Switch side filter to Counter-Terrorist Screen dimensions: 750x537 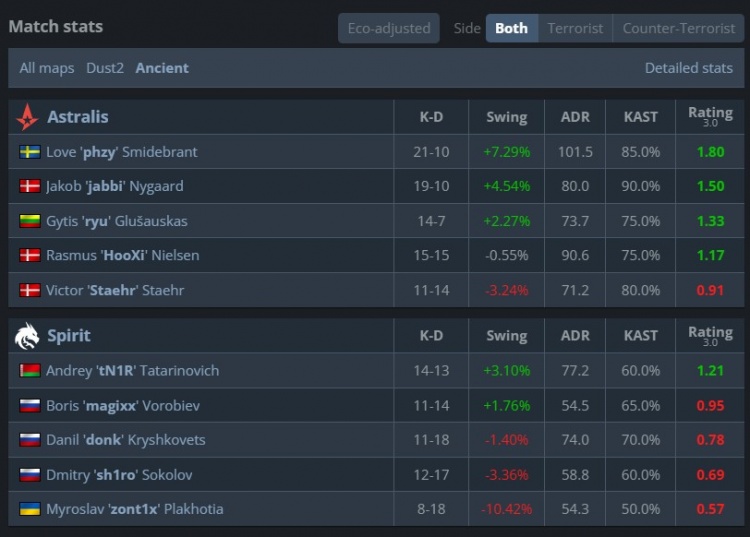[x=678, y=28]
